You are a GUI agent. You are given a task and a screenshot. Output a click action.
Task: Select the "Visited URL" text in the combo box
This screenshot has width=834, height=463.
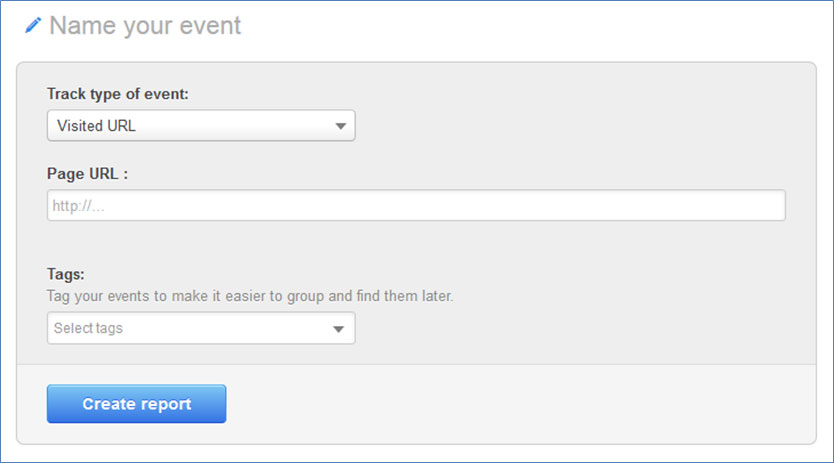(96, 126)
